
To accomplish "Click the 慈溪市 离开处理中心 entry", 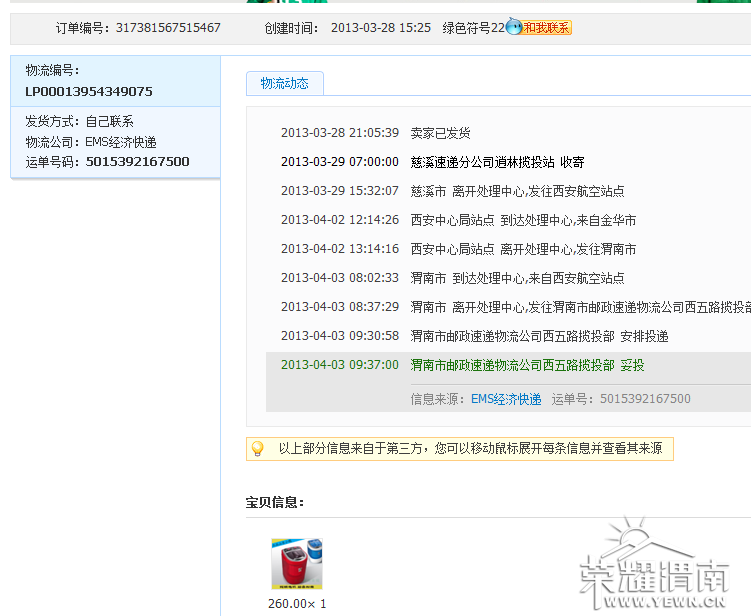I will click(x=517, y=191).
